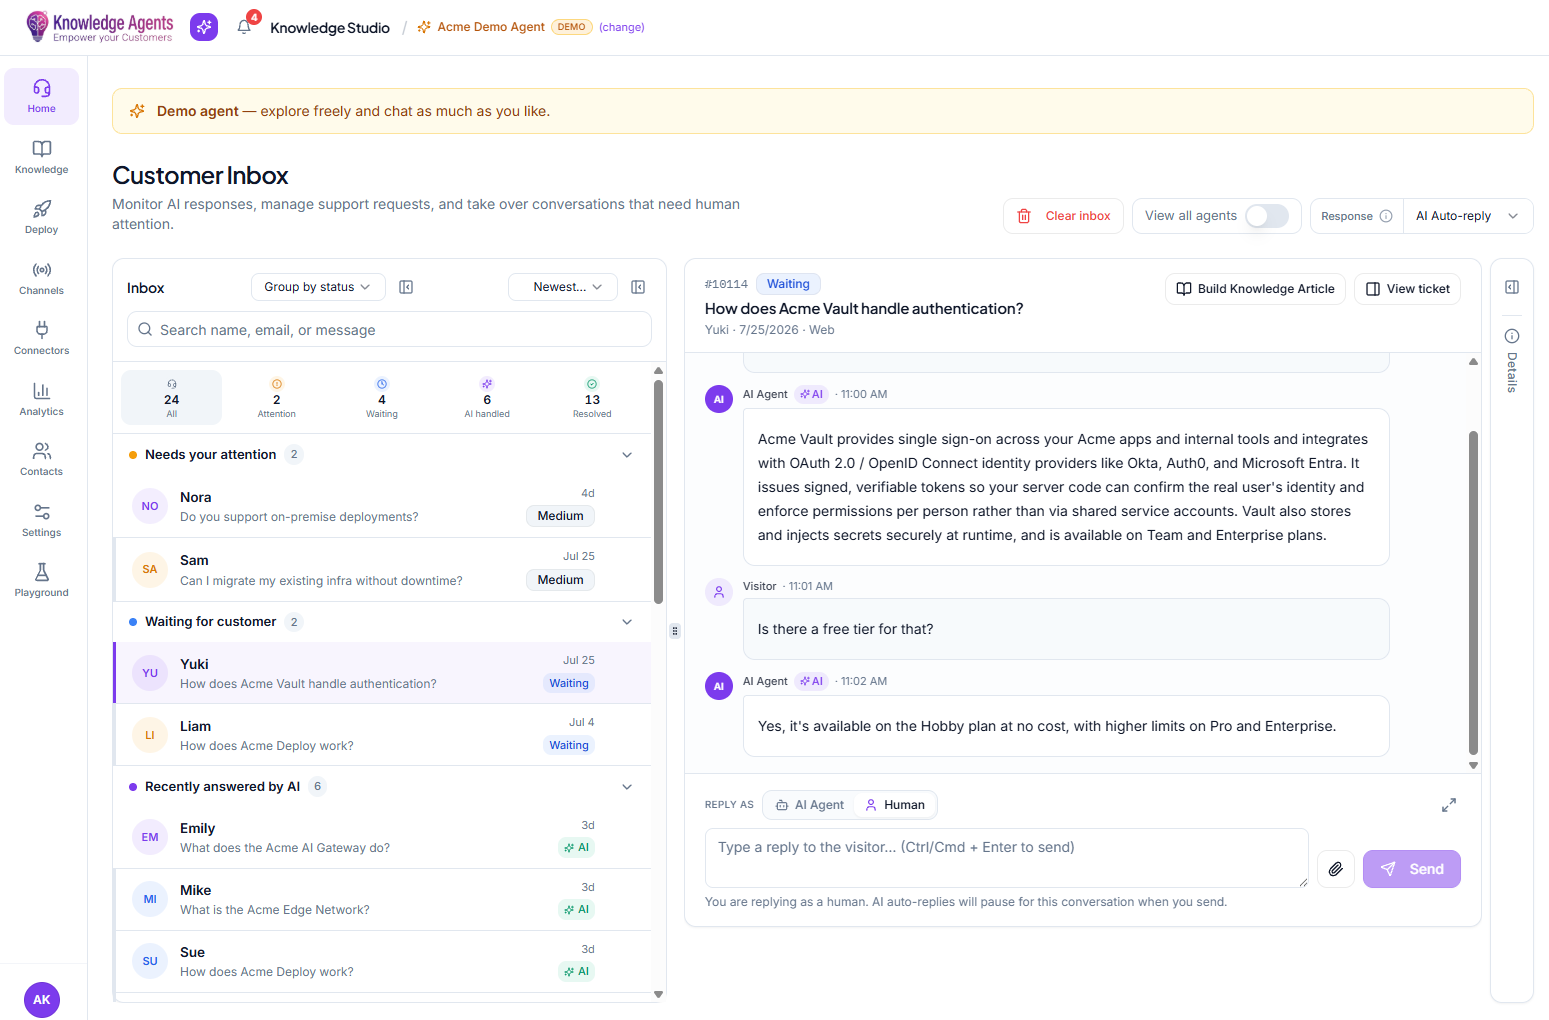Click the AK user avatar
The image size is (1549, 1020).
click(42, 999)
